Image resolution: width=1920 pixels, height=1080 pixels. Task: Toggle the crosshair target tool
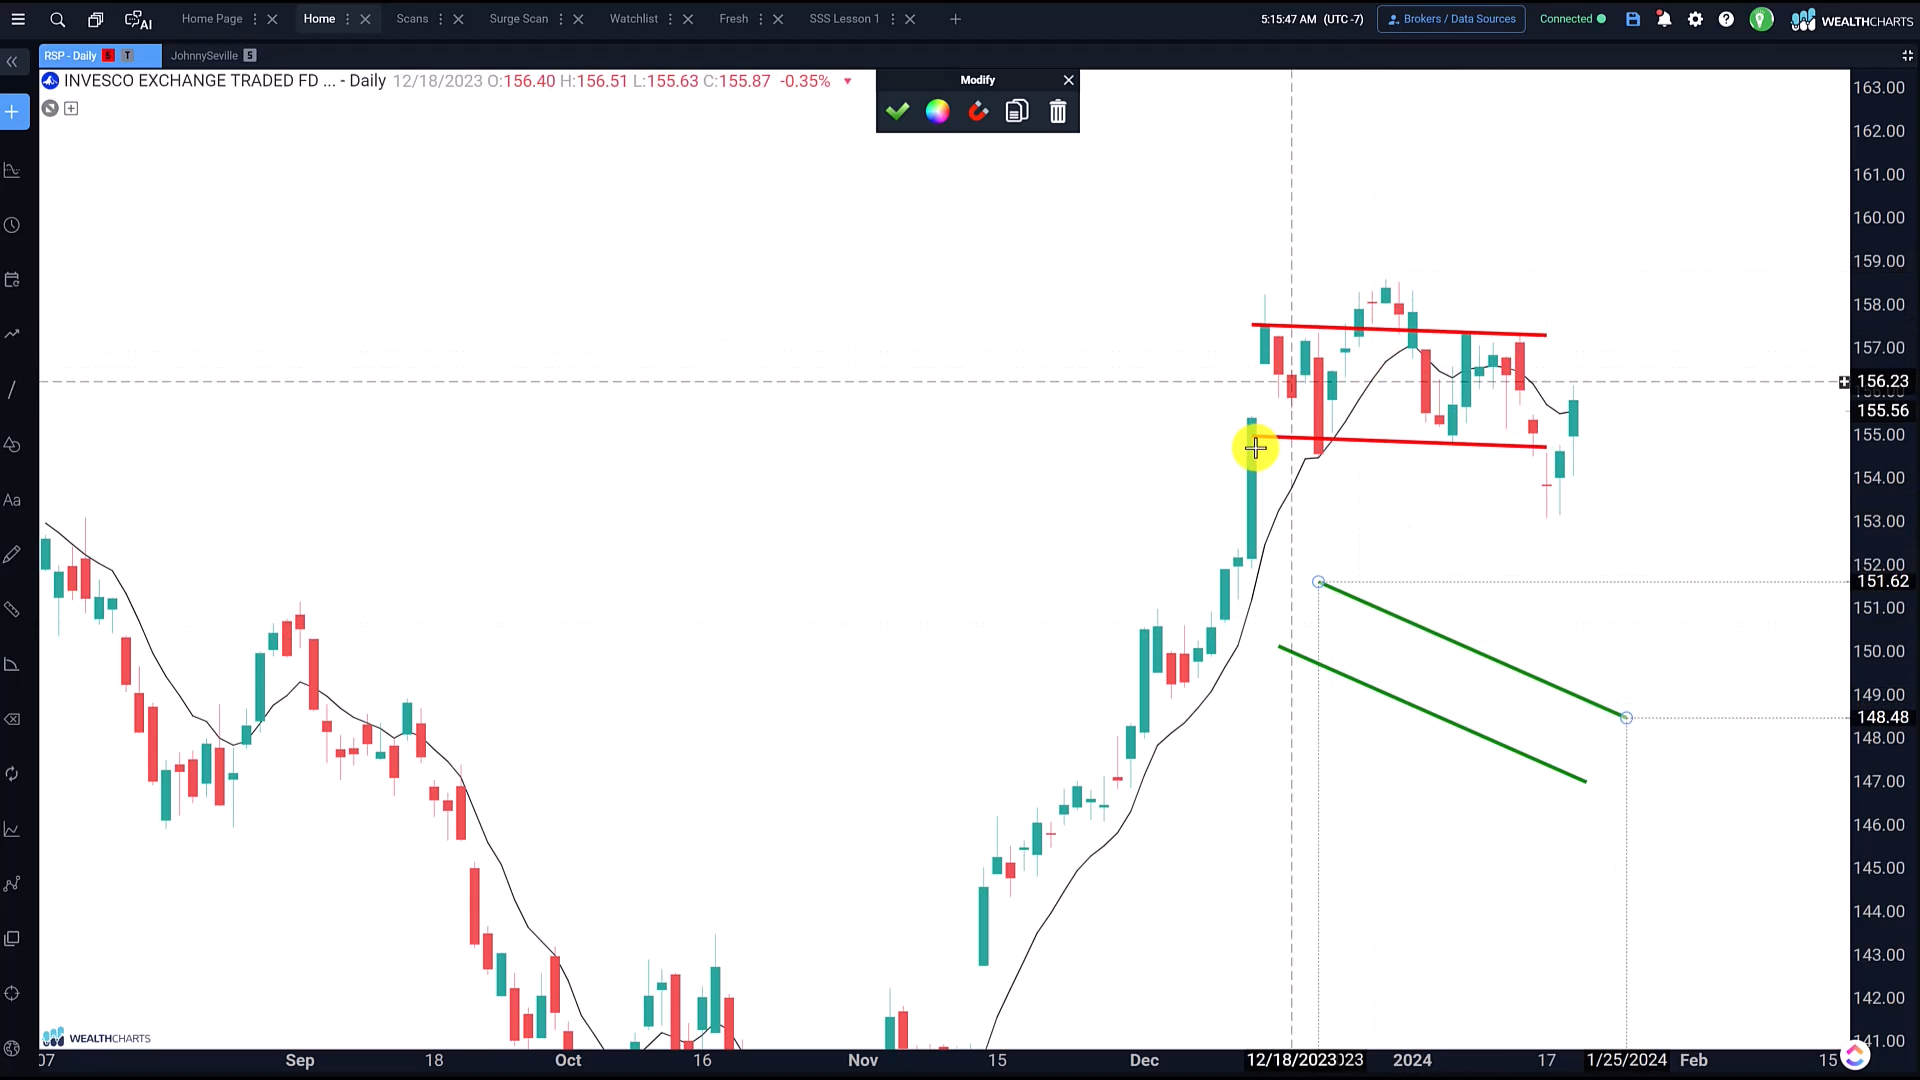(12, 993)
